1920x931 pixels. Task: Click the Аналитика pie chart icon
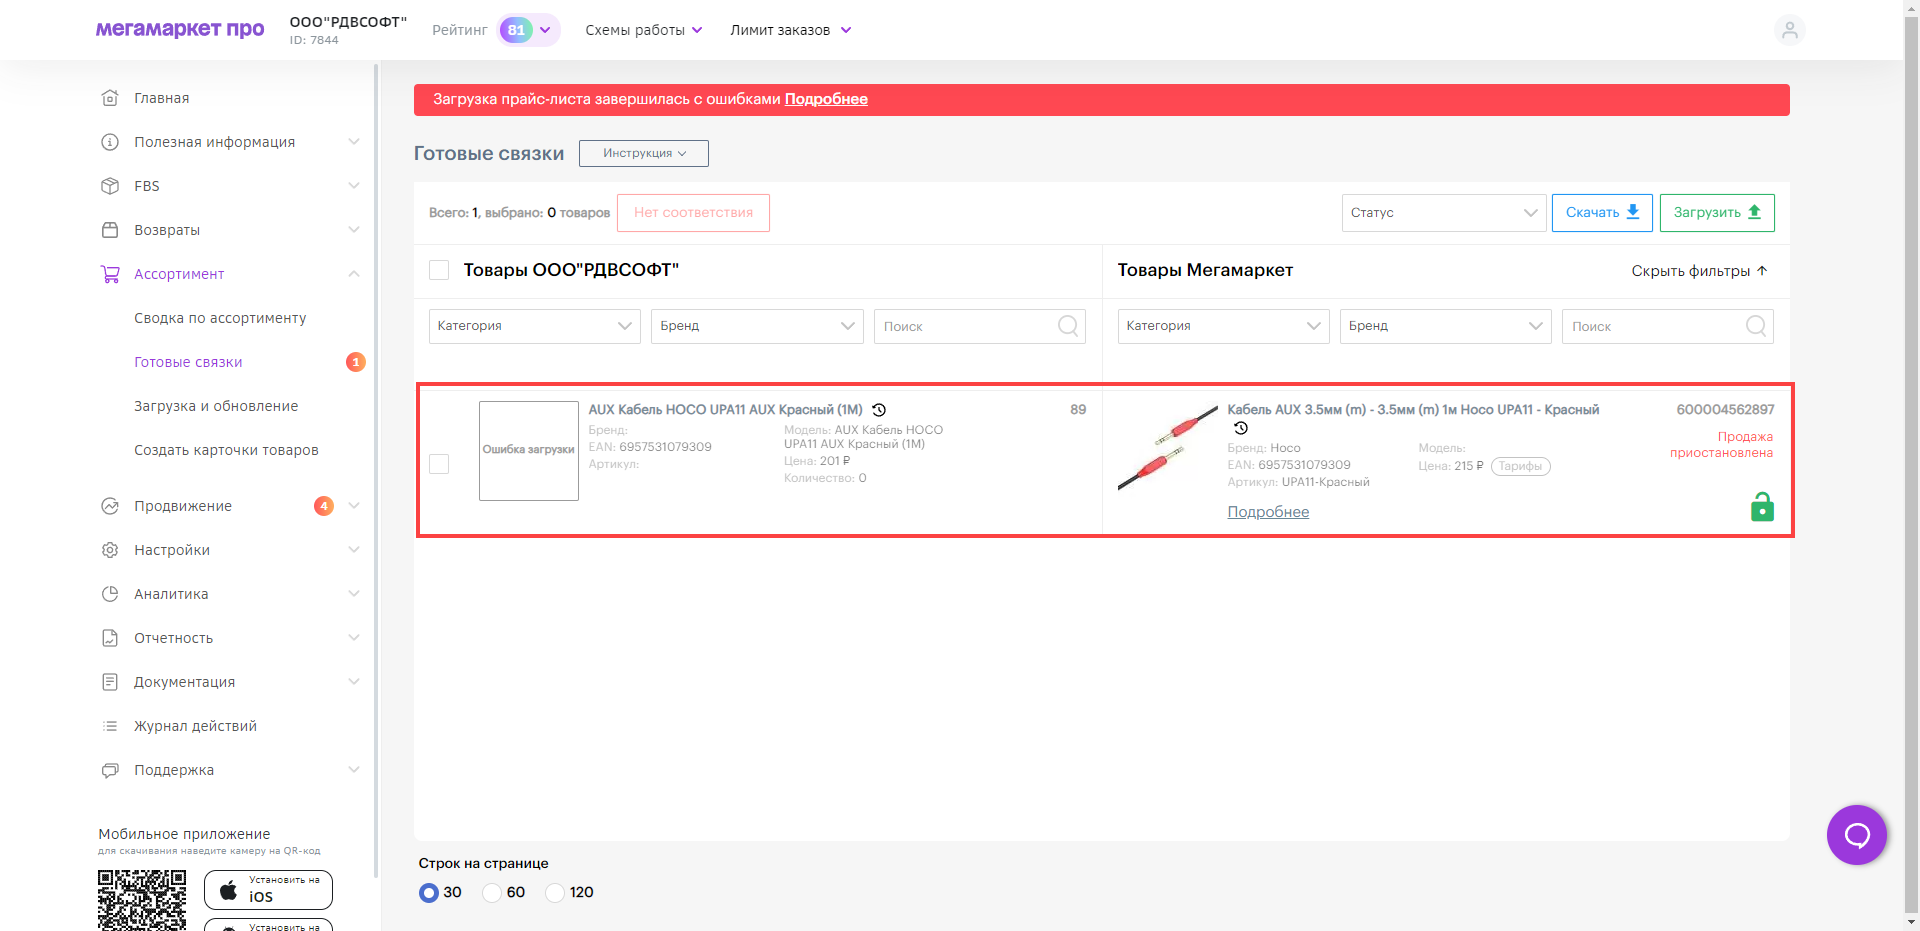point(110,594)
